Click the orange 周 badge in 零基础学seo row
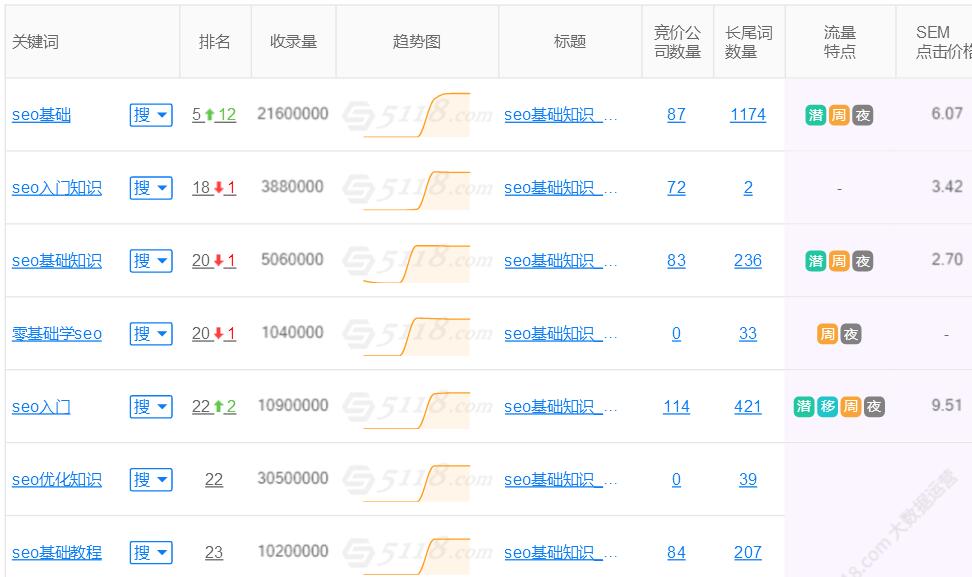 (x=828, y=334)
